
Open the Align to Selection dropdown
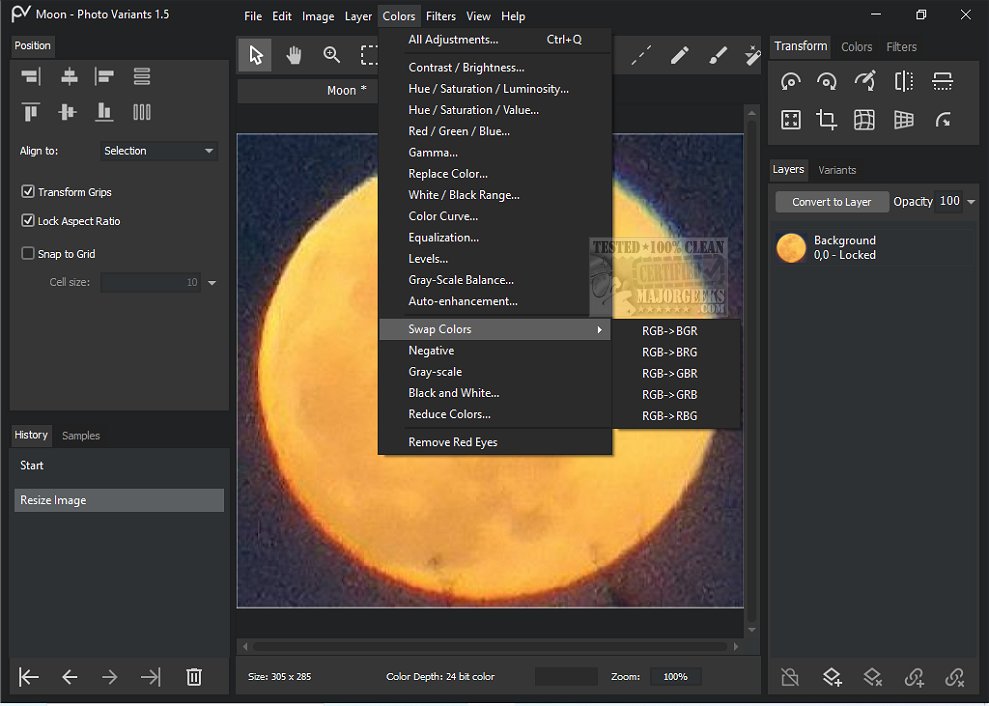point(159,151)
